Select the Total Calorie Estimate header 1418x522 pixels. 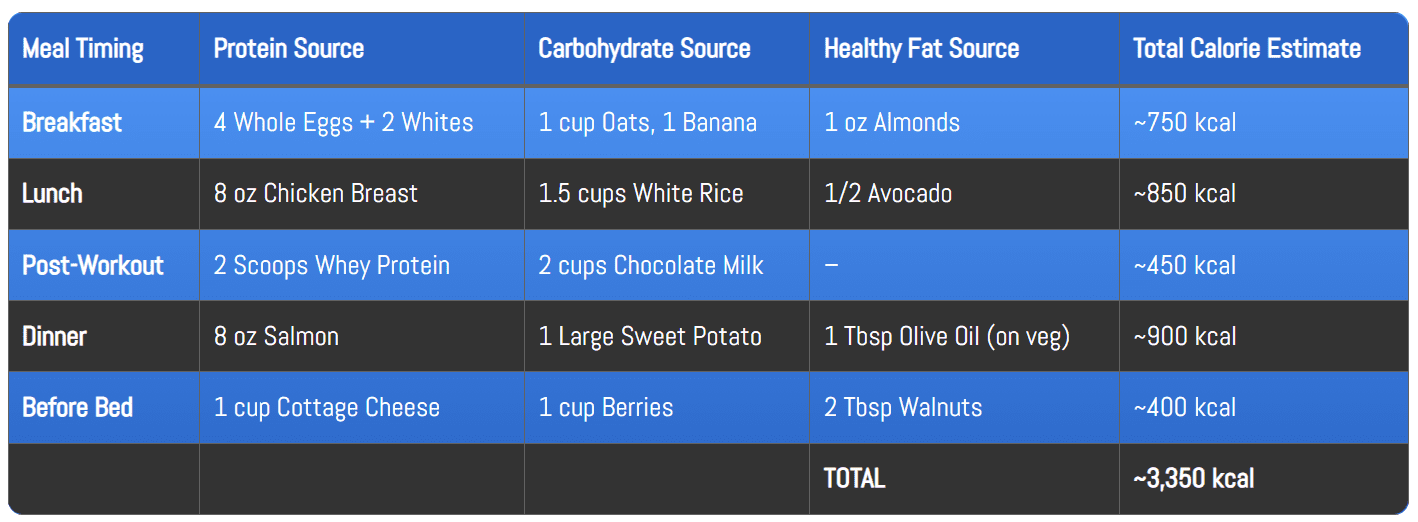click(x=1246, y=48)
